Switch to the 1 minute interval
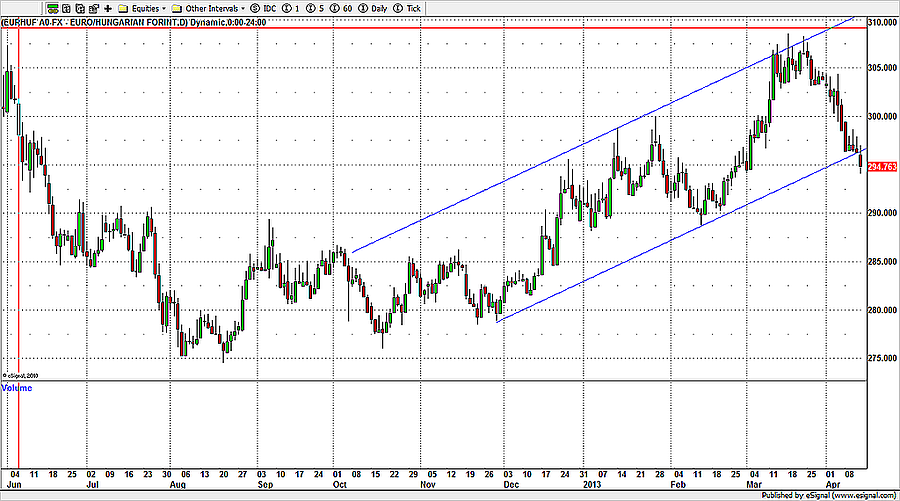900x501 pixels. pos(289,8)
